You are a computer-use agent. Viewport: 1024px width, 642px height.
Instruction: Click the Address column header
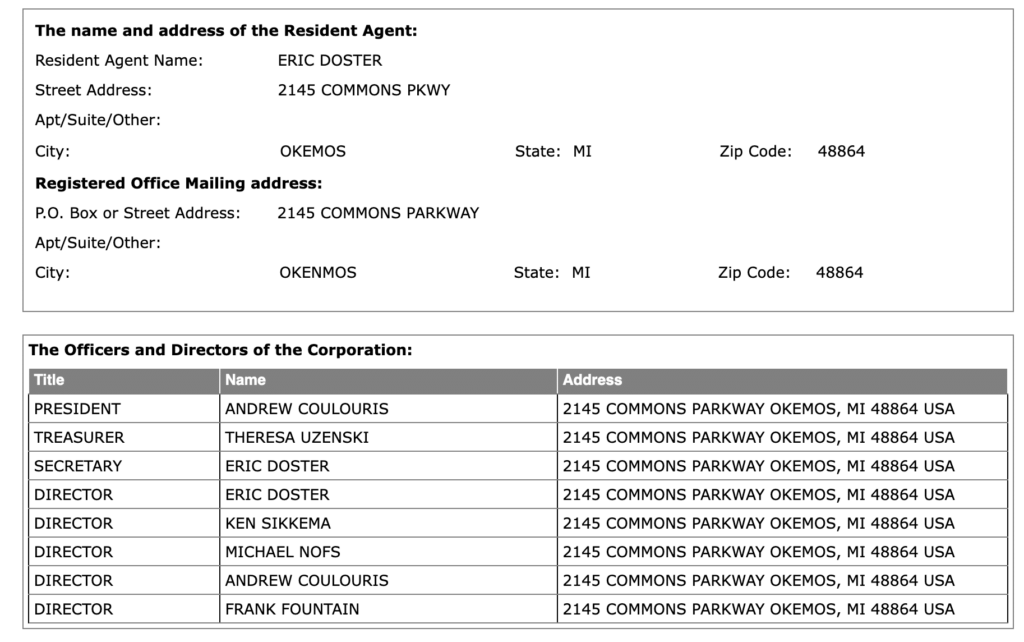coord(782,380)
